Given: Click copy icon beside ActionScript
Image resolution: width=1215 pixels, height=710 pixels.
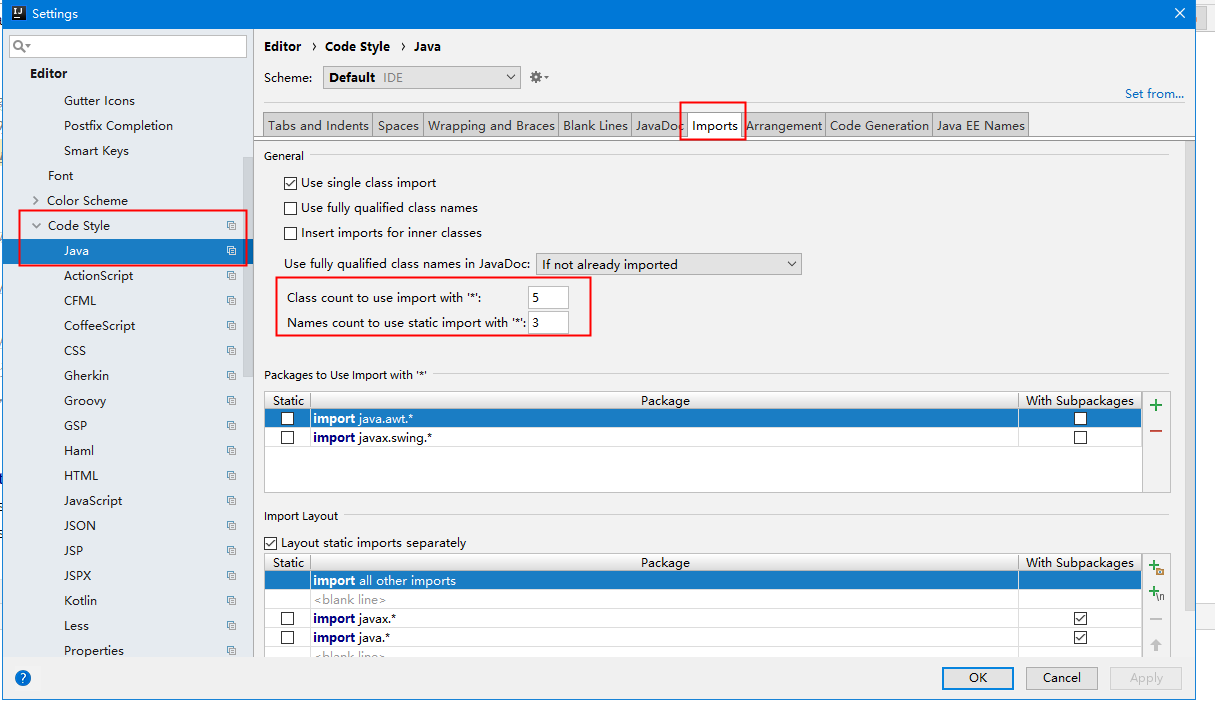Looking at the screenshot, I should (x=231, y=276).
